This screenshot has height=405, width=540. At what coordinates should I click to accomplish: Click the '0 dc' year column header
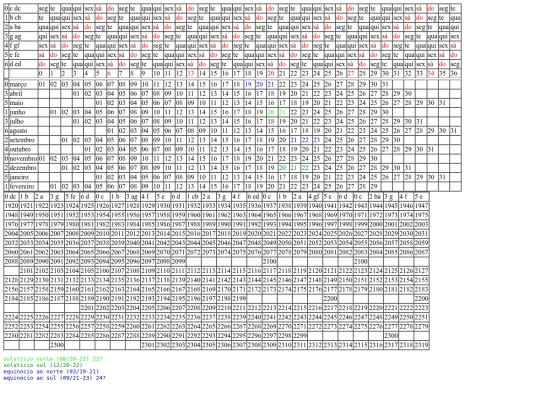pos(11,197)
